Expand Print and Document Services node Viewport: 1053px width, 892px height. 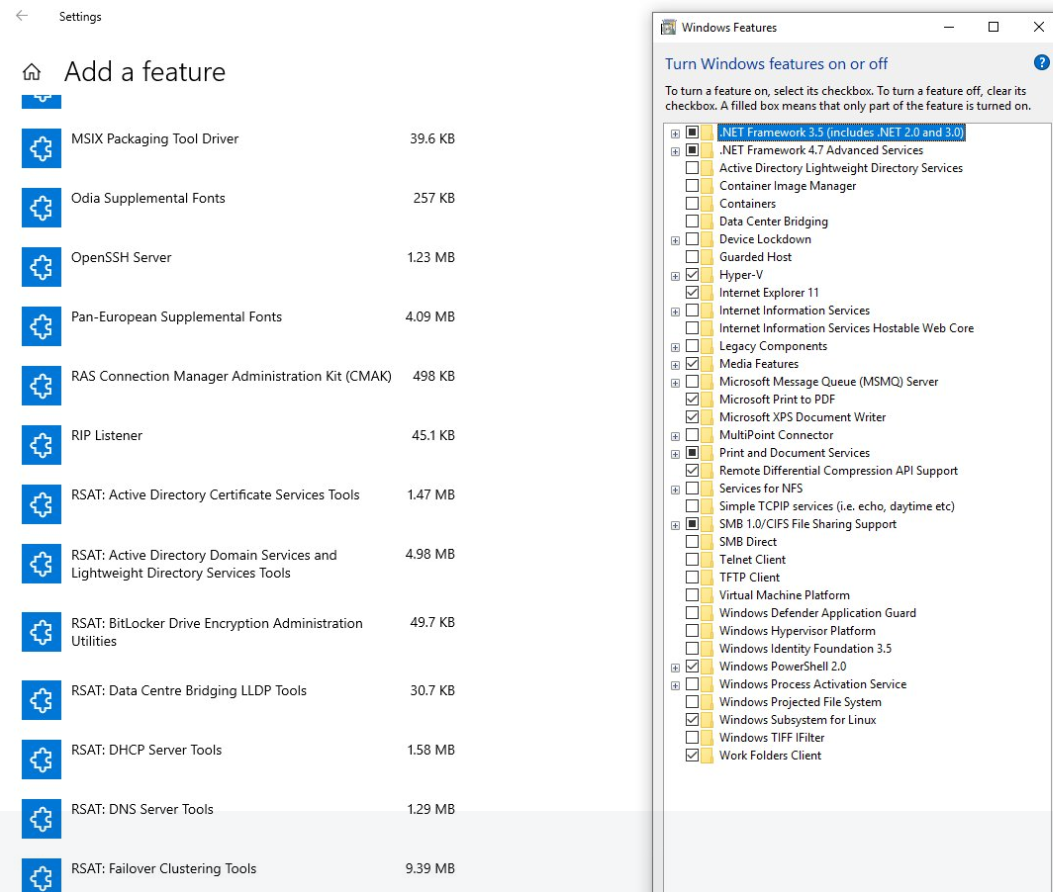point(675,453)
